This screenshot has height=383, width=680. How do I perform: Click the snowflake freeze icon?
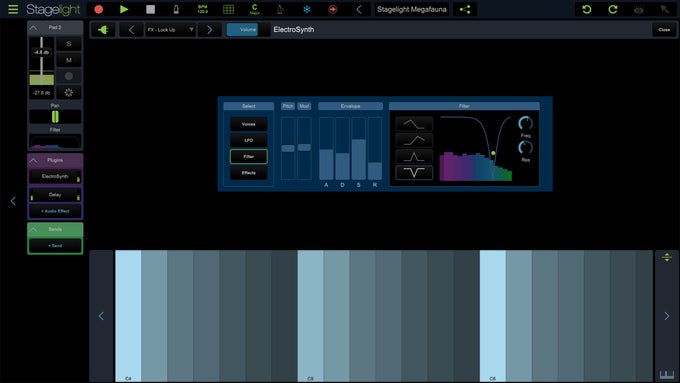click(x=307, y=9)
